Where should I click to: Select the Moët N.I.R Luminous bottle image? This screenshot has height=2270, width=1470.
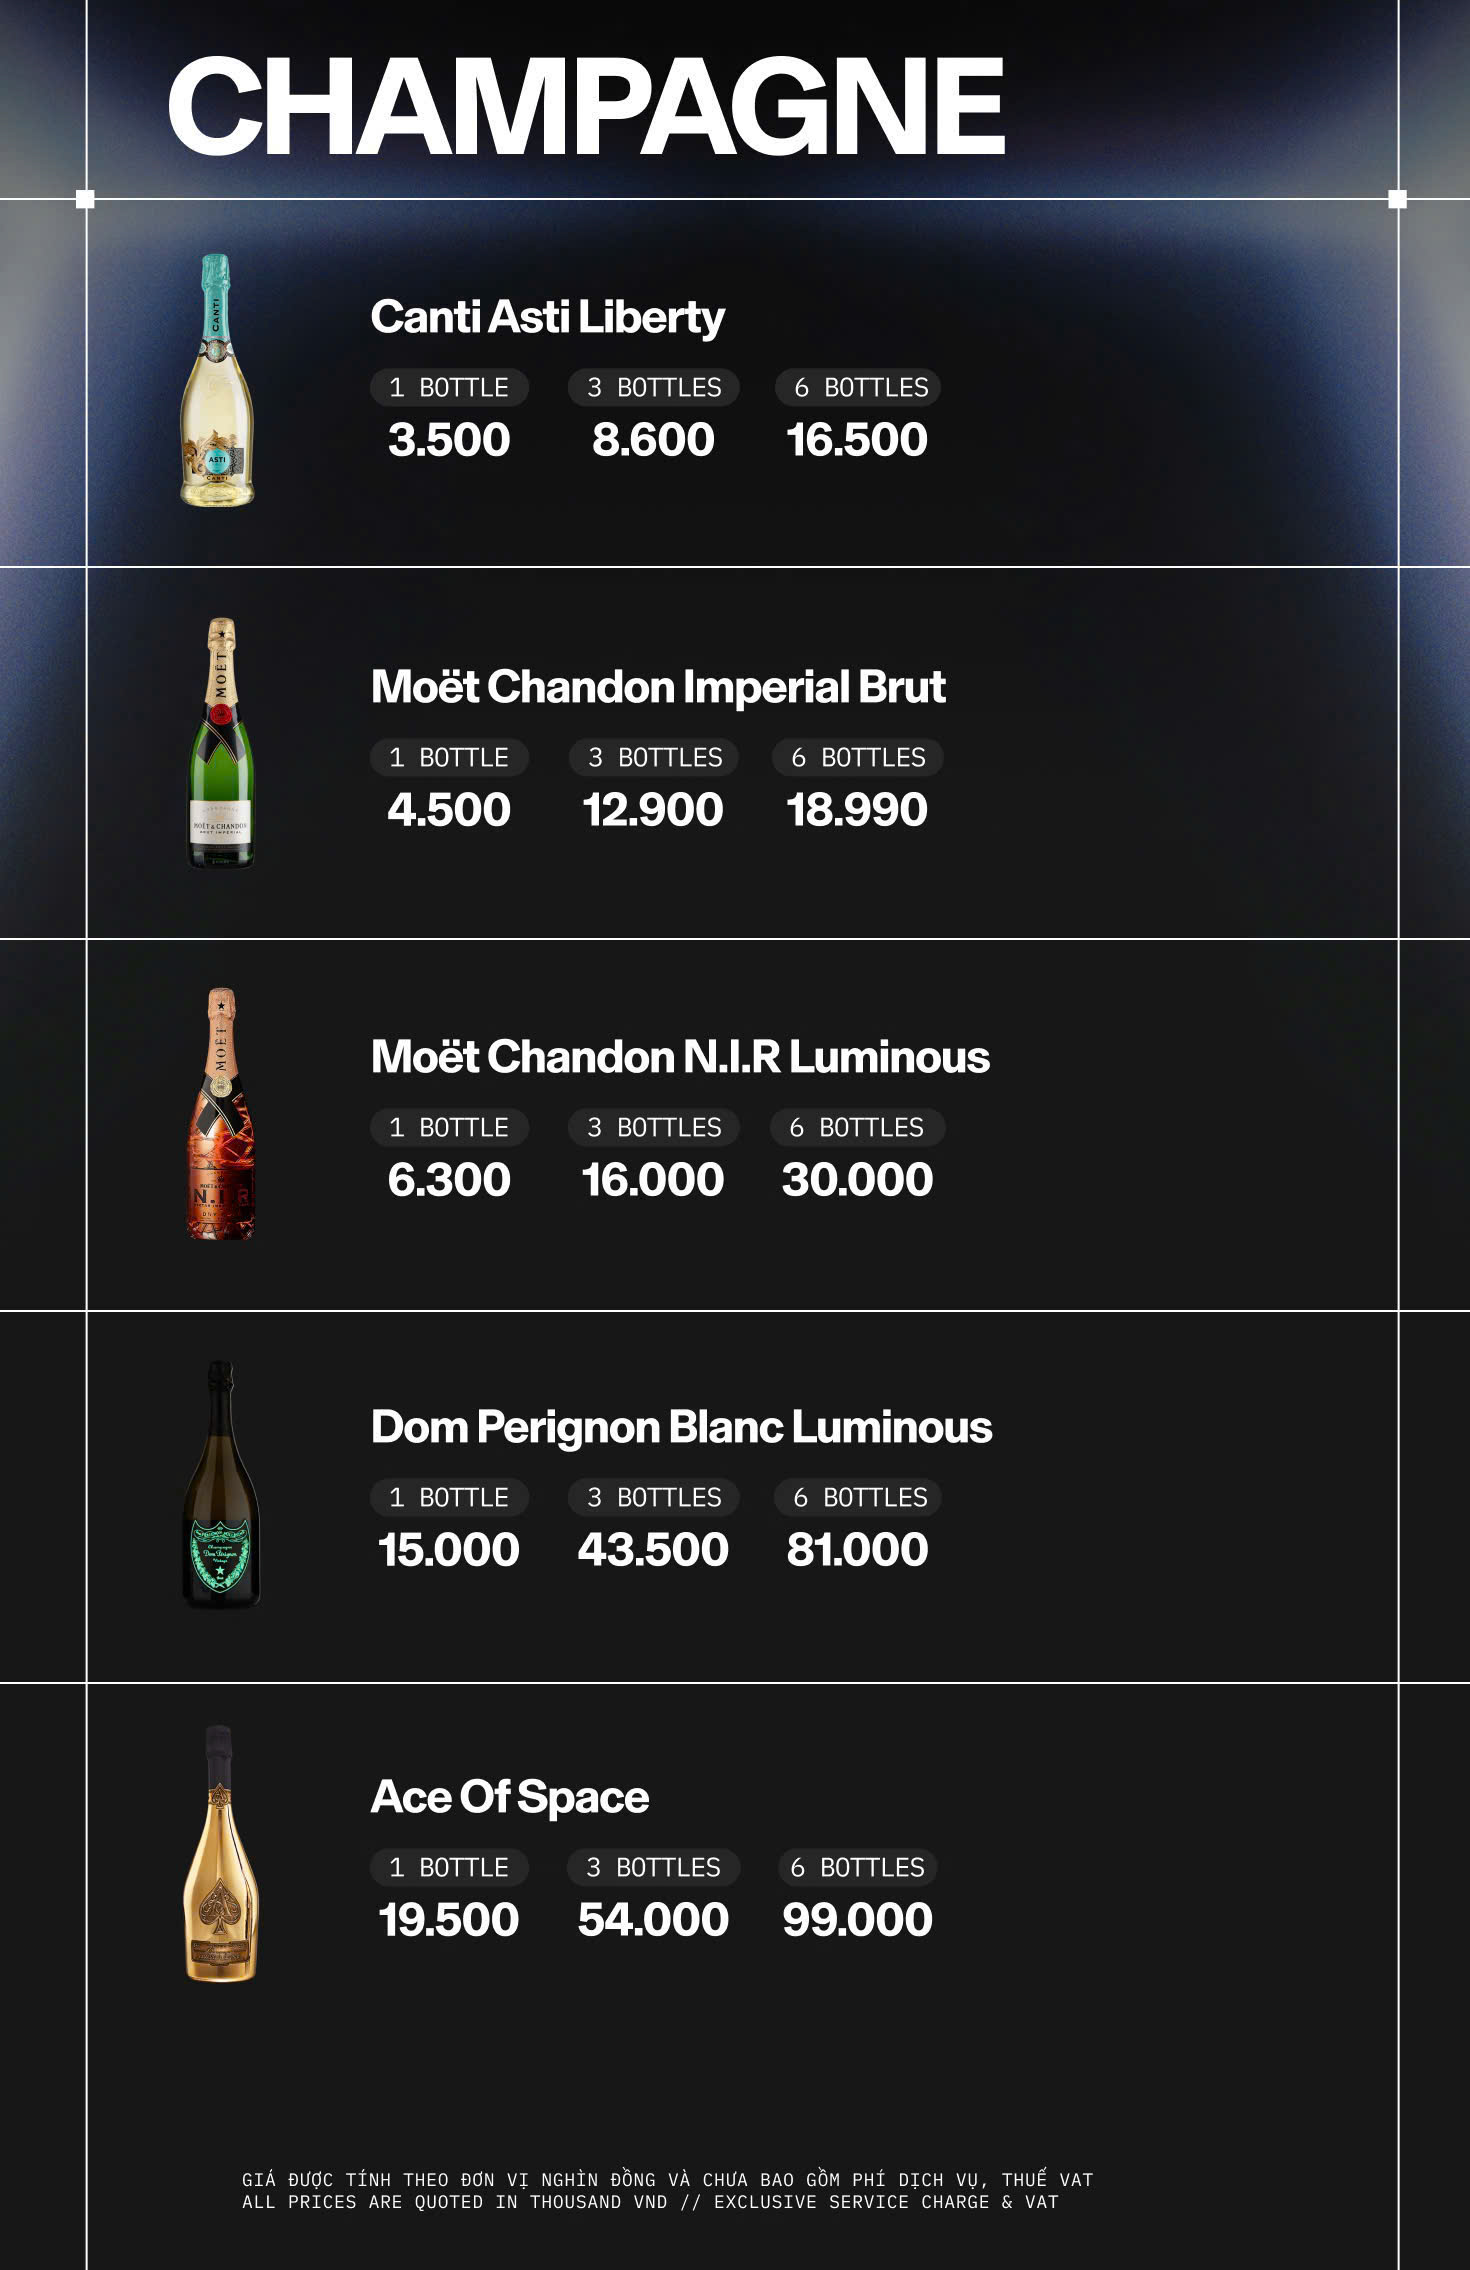(x=221, y=1114)
